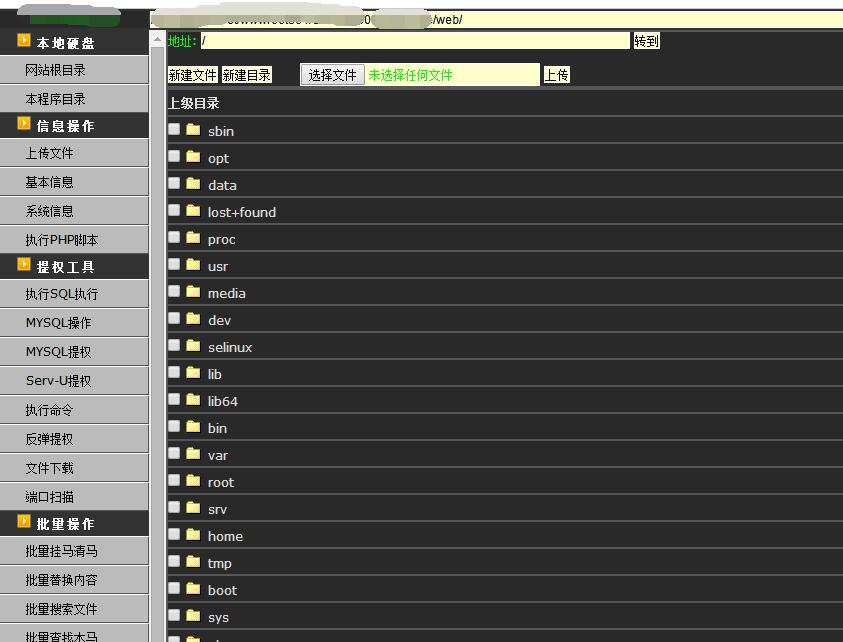Click the yellow folder icon for usr
Viewport: 843px width, 642px height.
pyautogui.click(x=193, y=265)
